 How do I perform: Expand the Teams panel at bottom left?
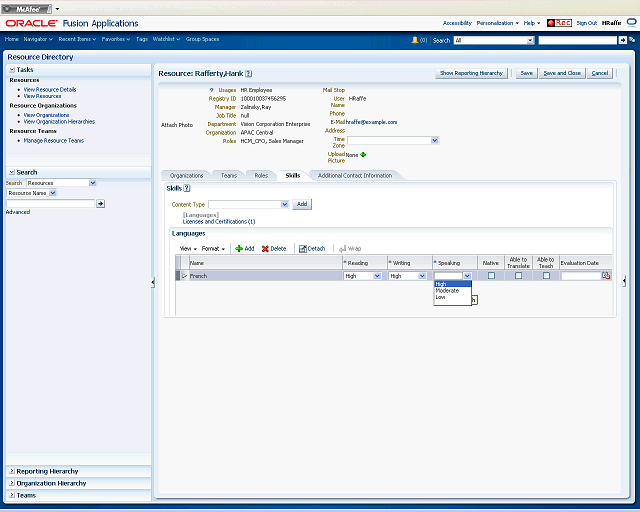tap(12, 495)
